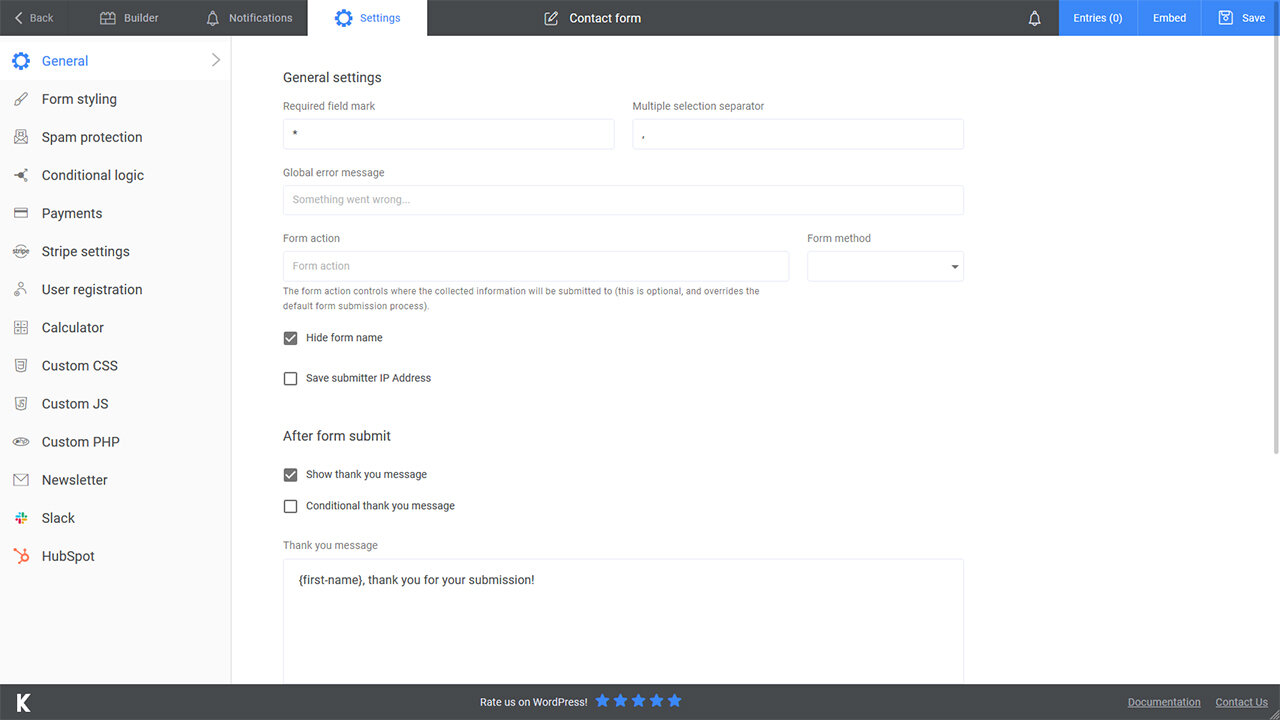Uncheck Hide form name checkbox
The width and height of the screenshot is (1280, 720).
[290, 338]
